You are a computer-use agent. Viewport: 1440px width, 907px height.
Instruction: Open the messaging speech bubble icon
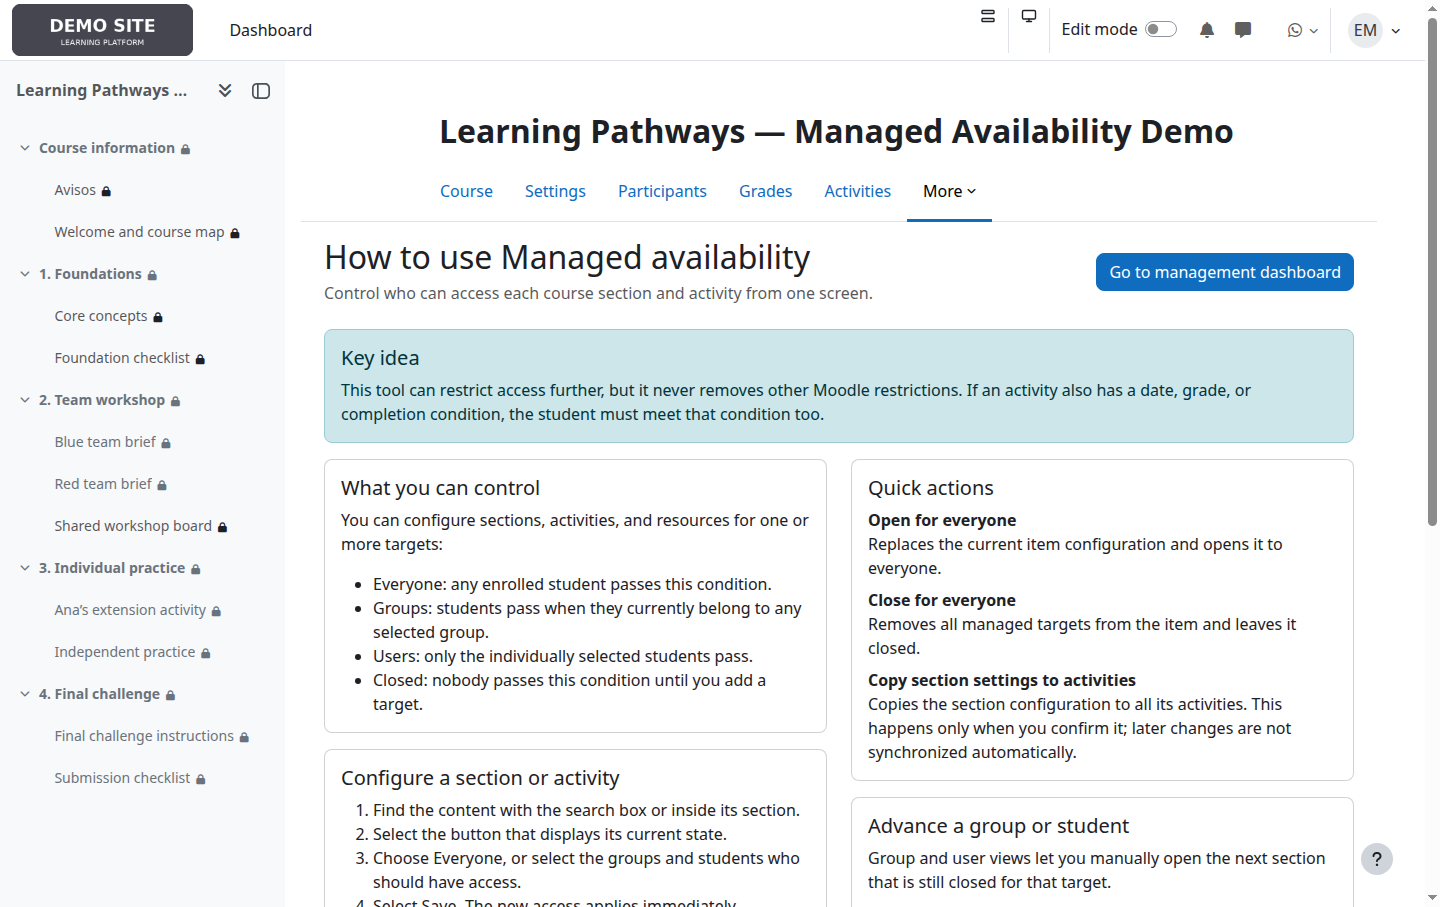point(1243,30)
